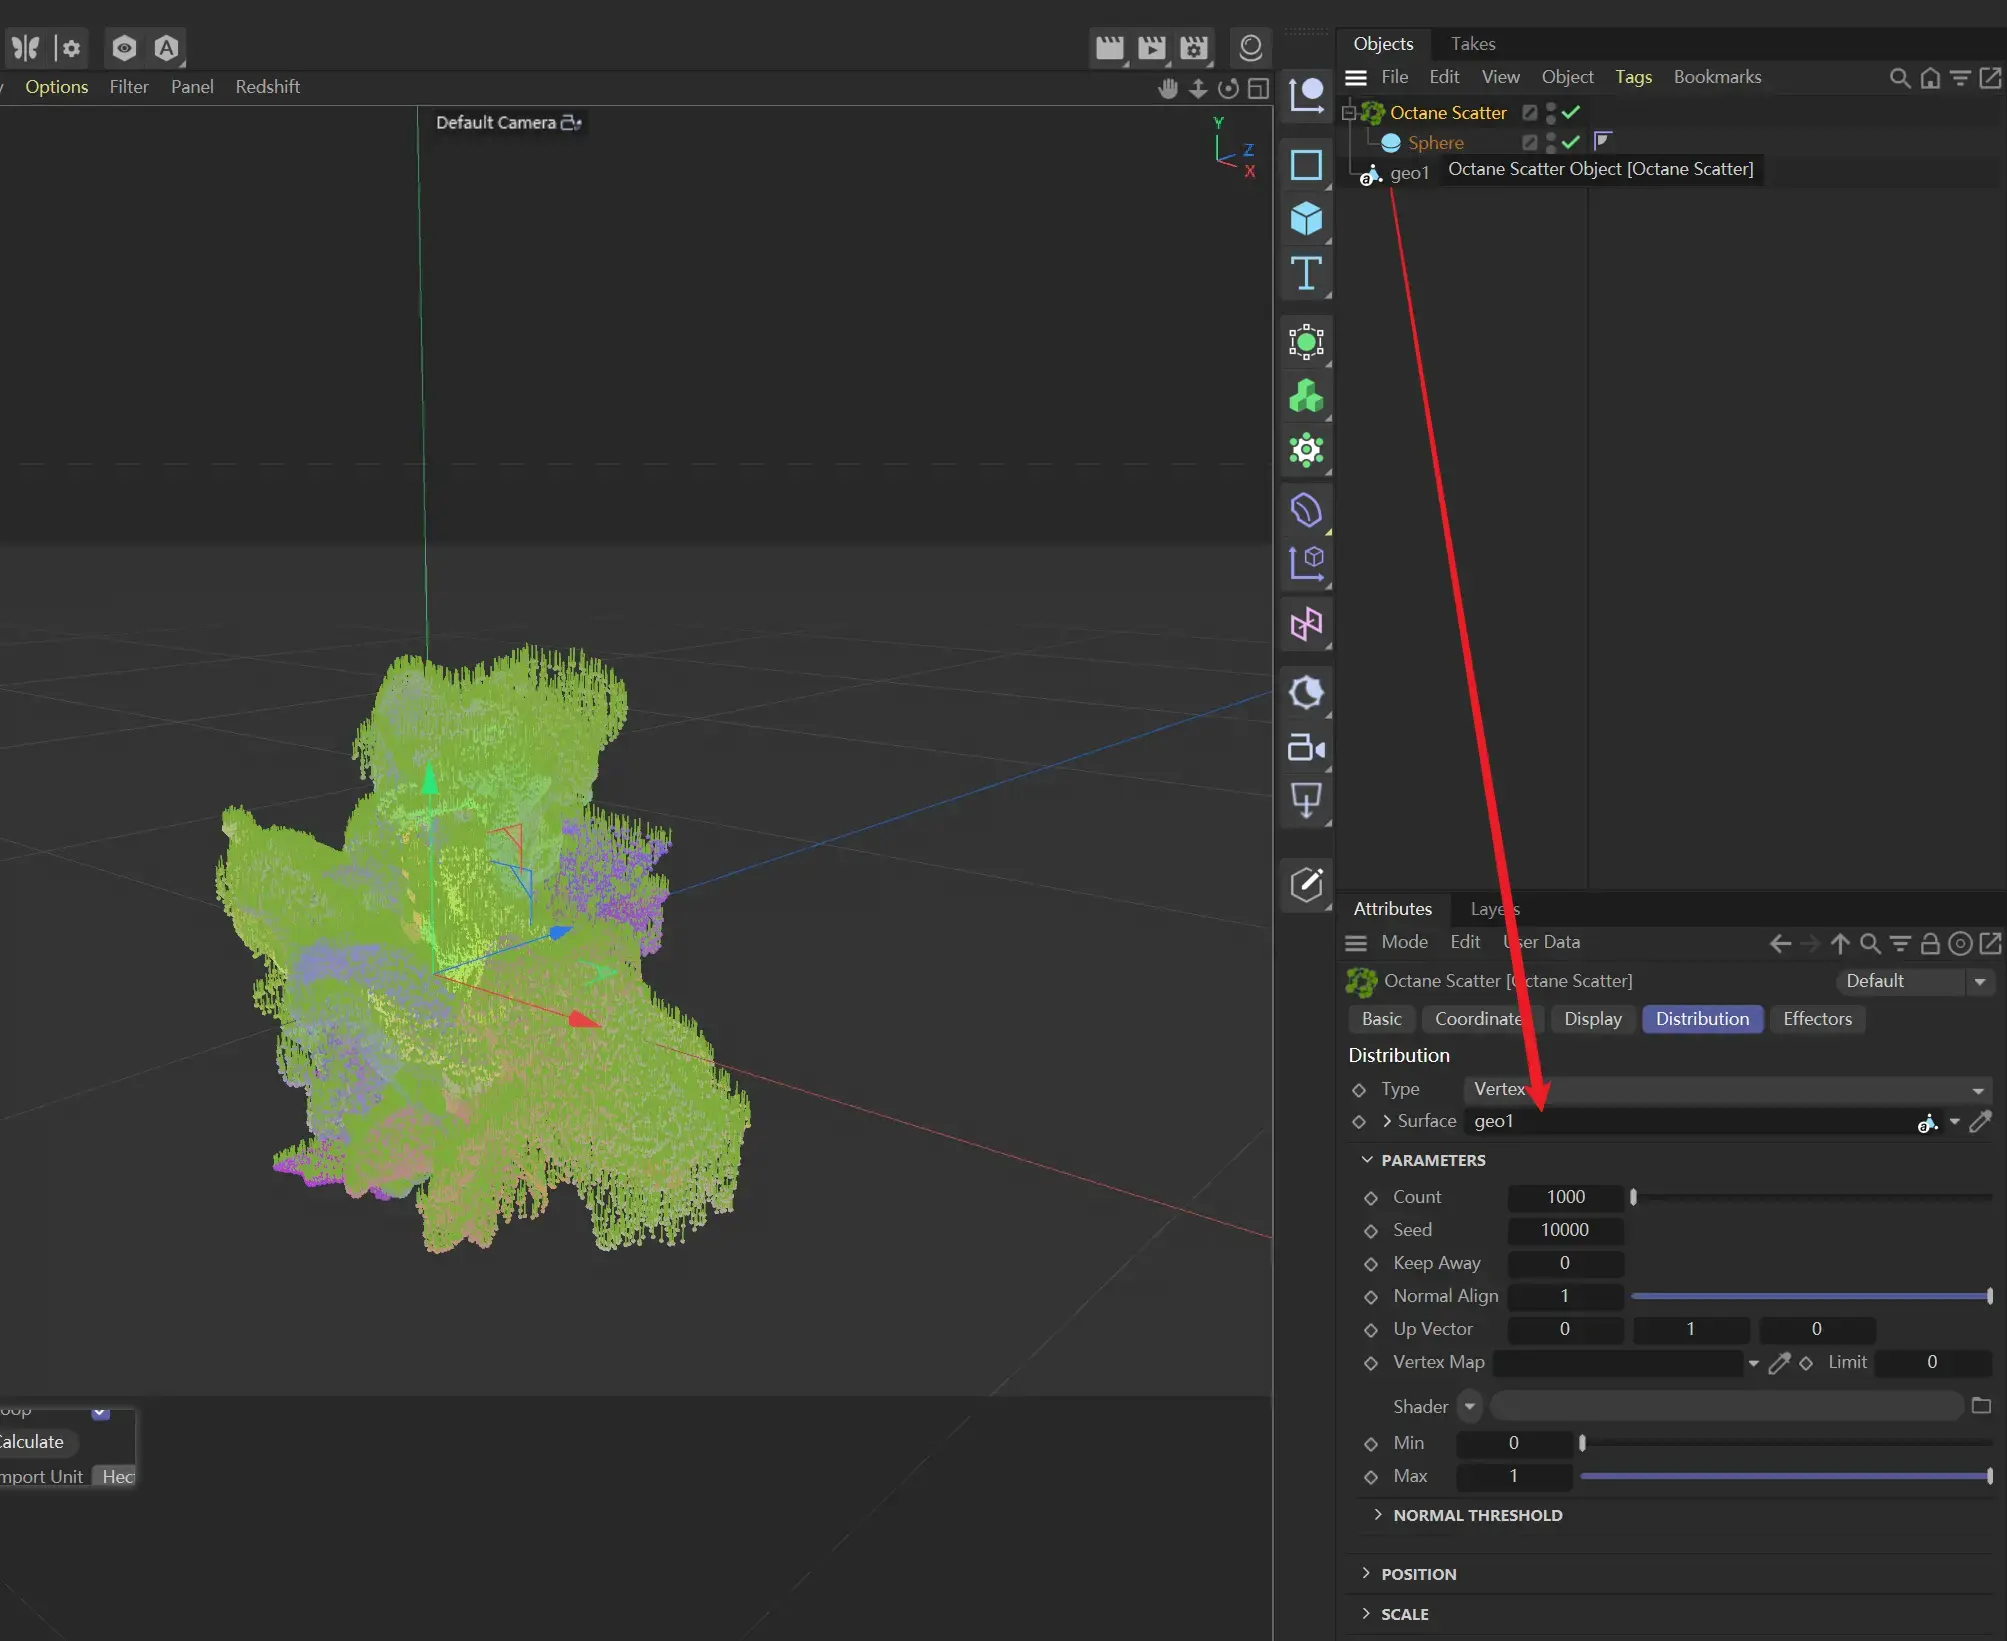Viewport: 2007px width, 1641px height.
Task: Open the Takes tab
Action: click(1473, 44)
